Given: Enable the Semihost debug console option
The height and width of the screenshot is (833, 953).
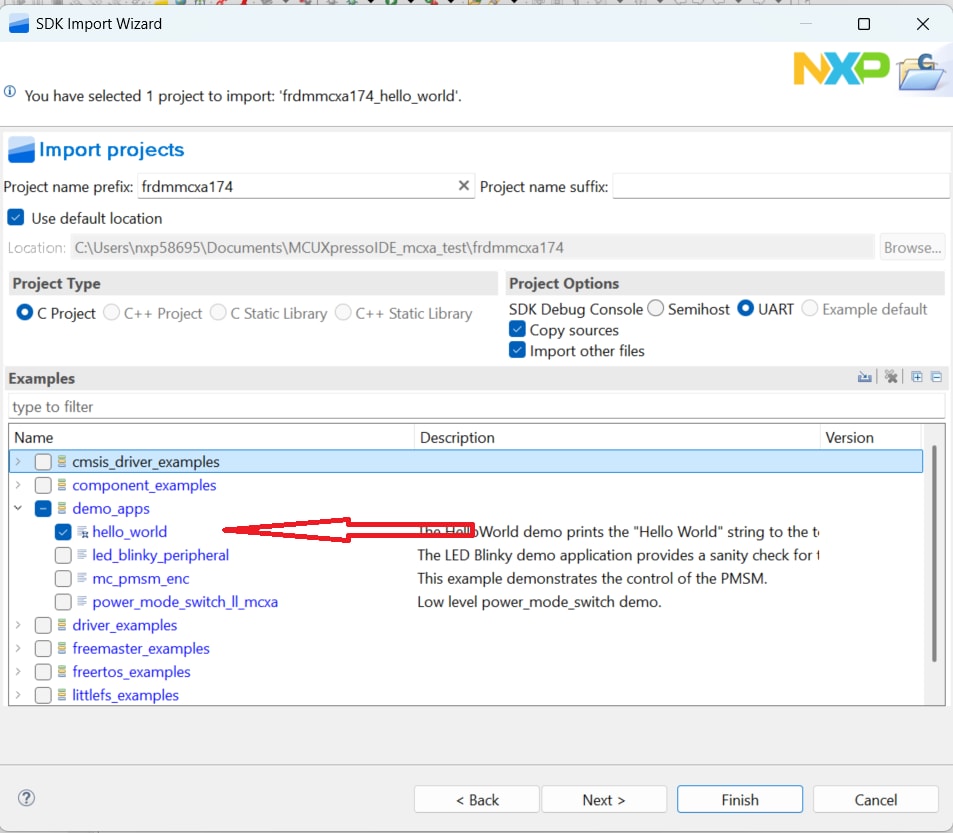Looking at the screenshot, I should (x=657, y=309).
